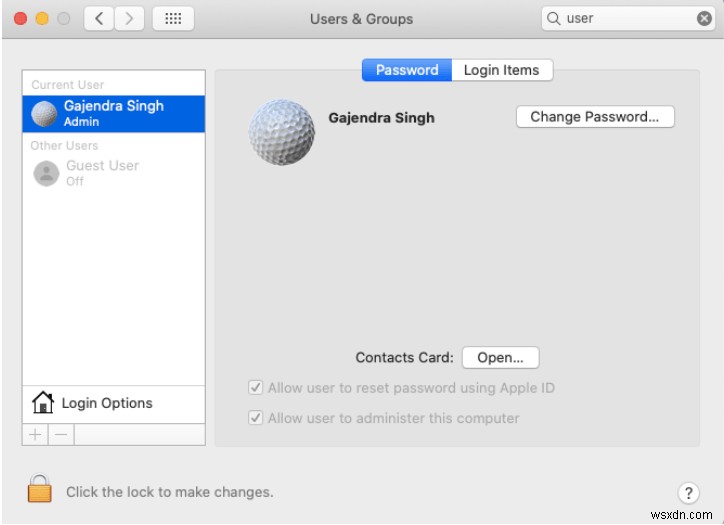Remove a user with the minus button

pyautogui.click(x=61, y=434)
